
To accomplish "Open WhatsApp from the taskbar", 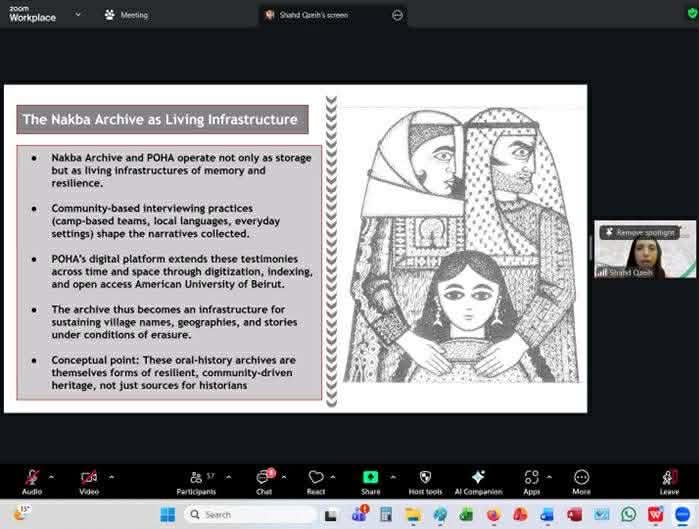I will (628, 514).
